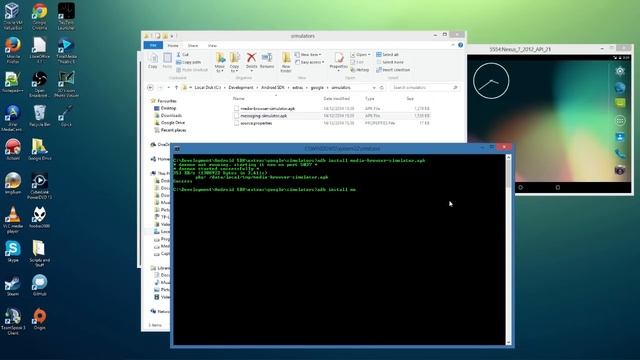The image size is (640, 360).
Task: Click Copy path in Explorer ribbon
Action: click(189, 62)
